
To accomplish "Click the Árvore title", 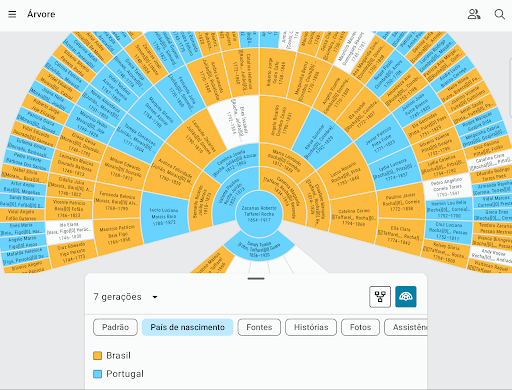I will 41,14.
